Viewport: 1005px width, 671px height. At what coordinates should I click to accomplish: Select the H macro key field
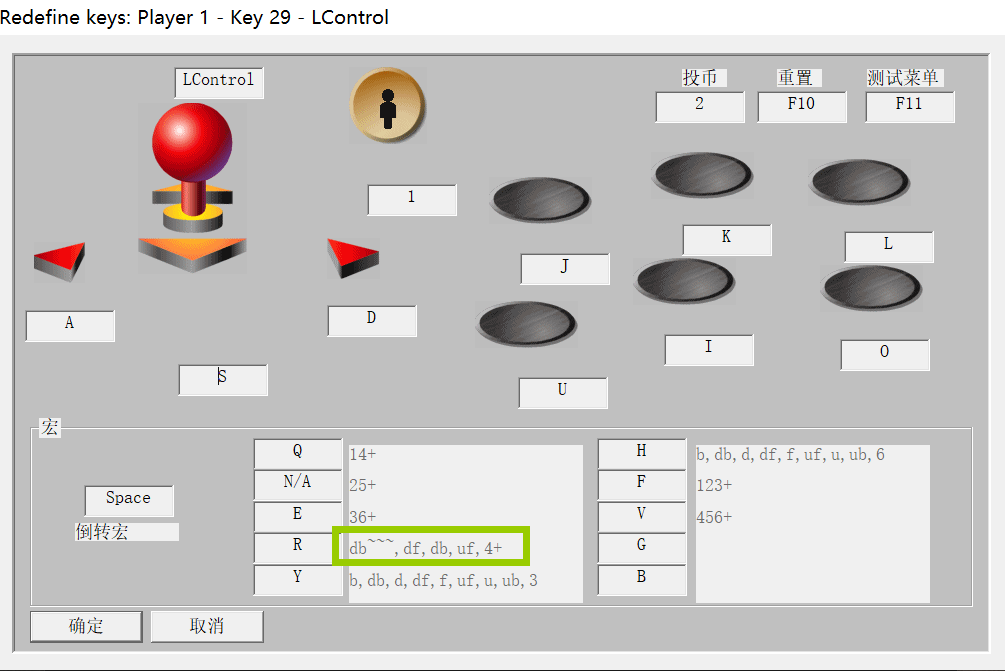coord(642,454)
